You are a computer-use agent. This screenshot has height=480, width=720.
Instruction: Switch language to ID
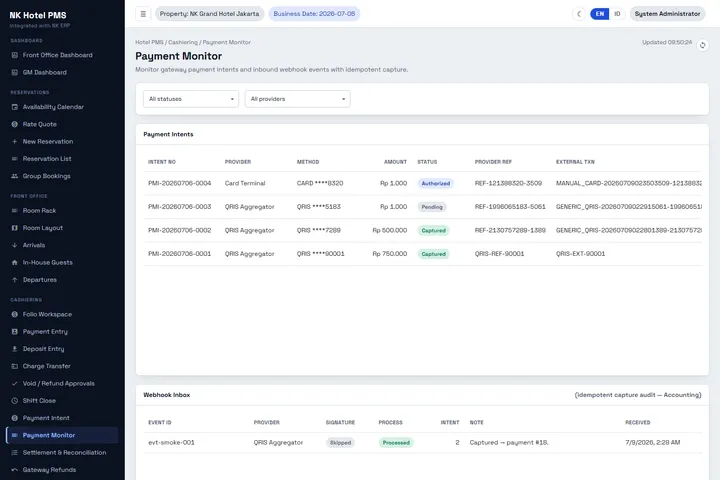[617, 14]
